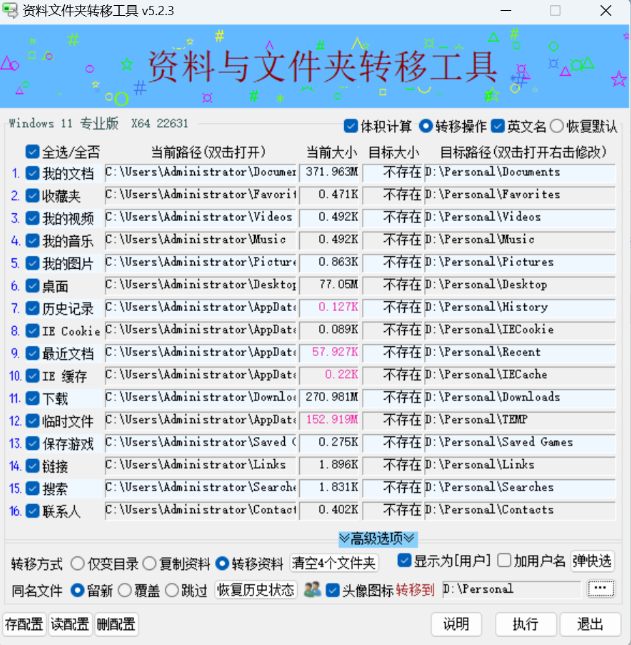Click the 存配置 button
The width and height of the screenshot is (631, 645).
pos(24,624)
